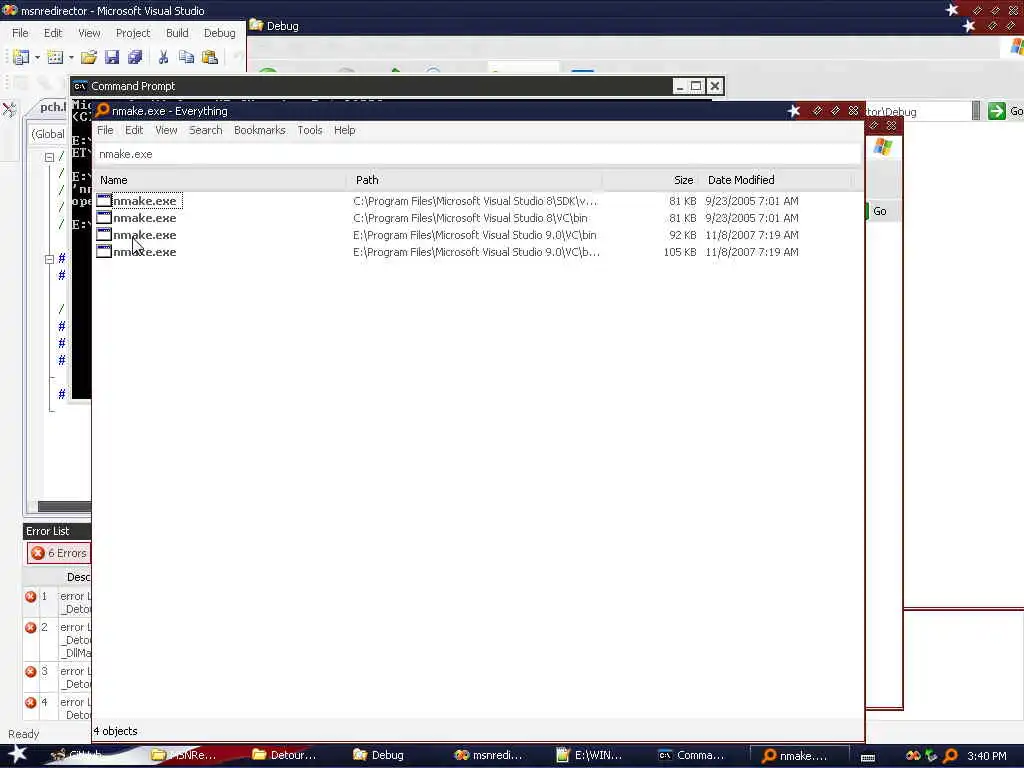
Task: Select the 92 KB nmake.exe result row
Action: [x=477, y=235]
